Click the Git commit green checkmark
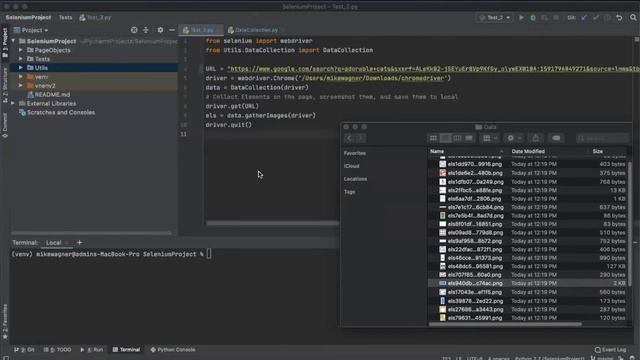Viewport: 640px width, 360px height. pyautogui.click(x=596, y=18)
